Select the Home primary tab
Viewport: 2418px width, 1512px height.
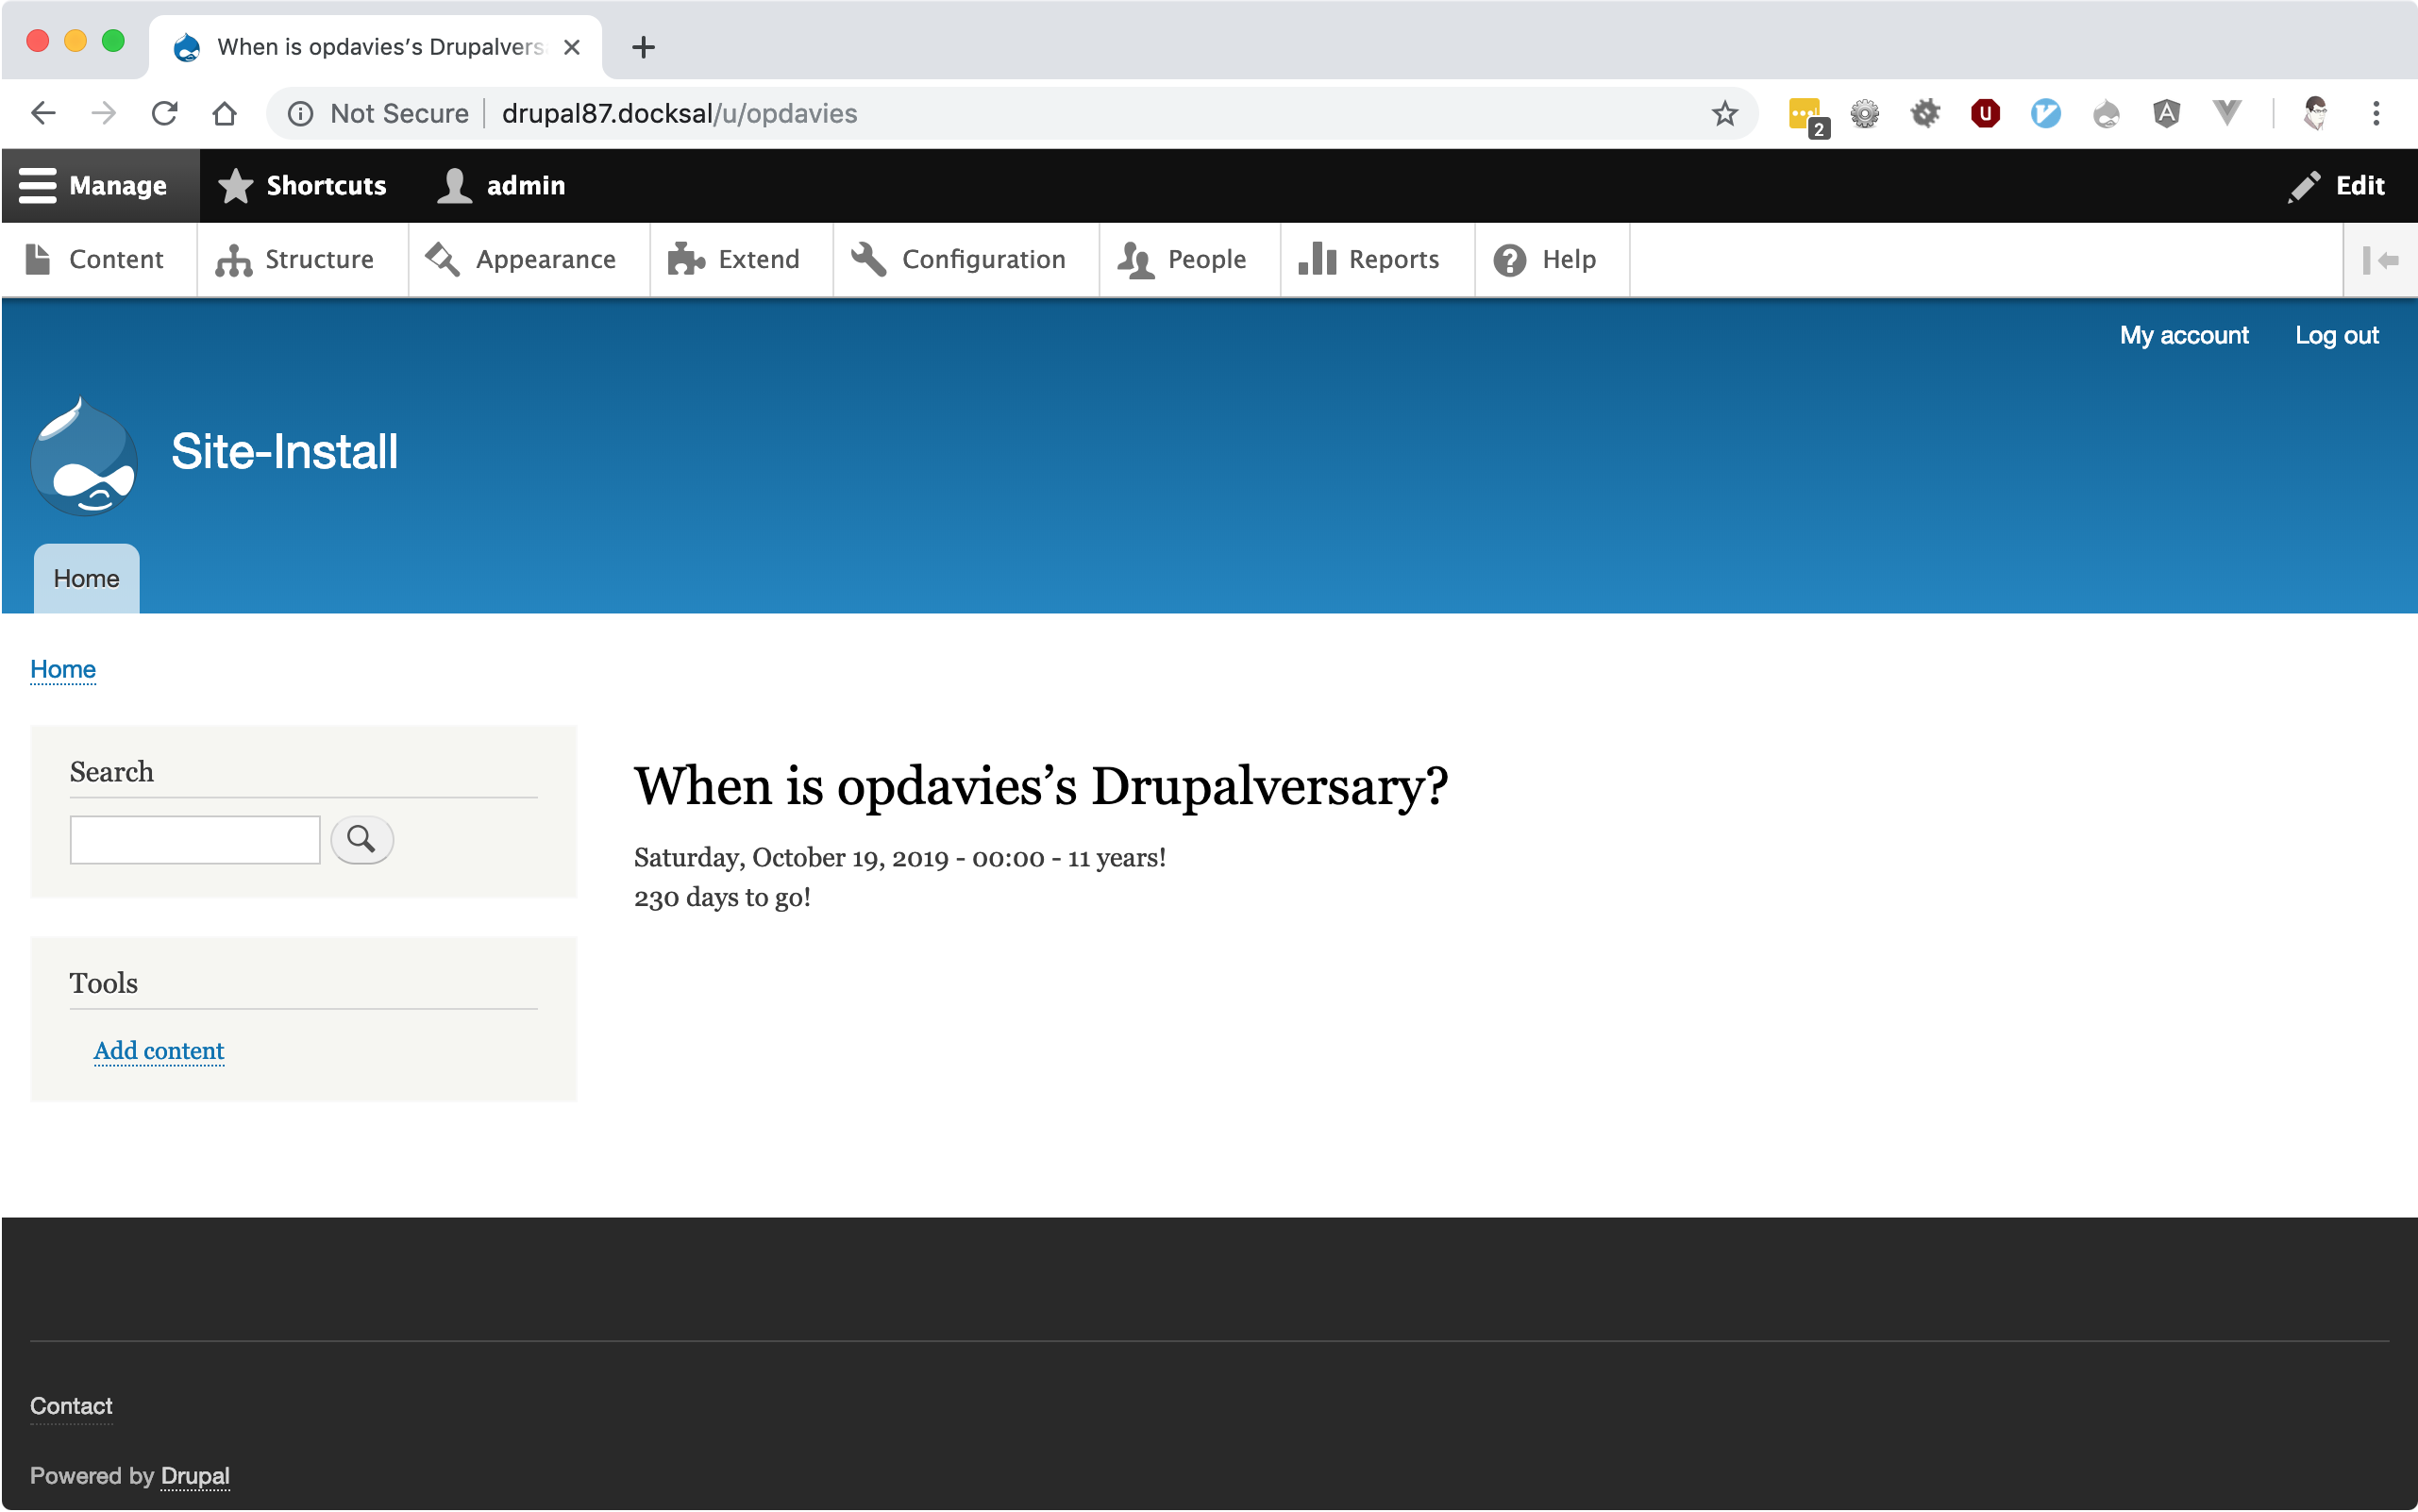click(x=86, y=579)
